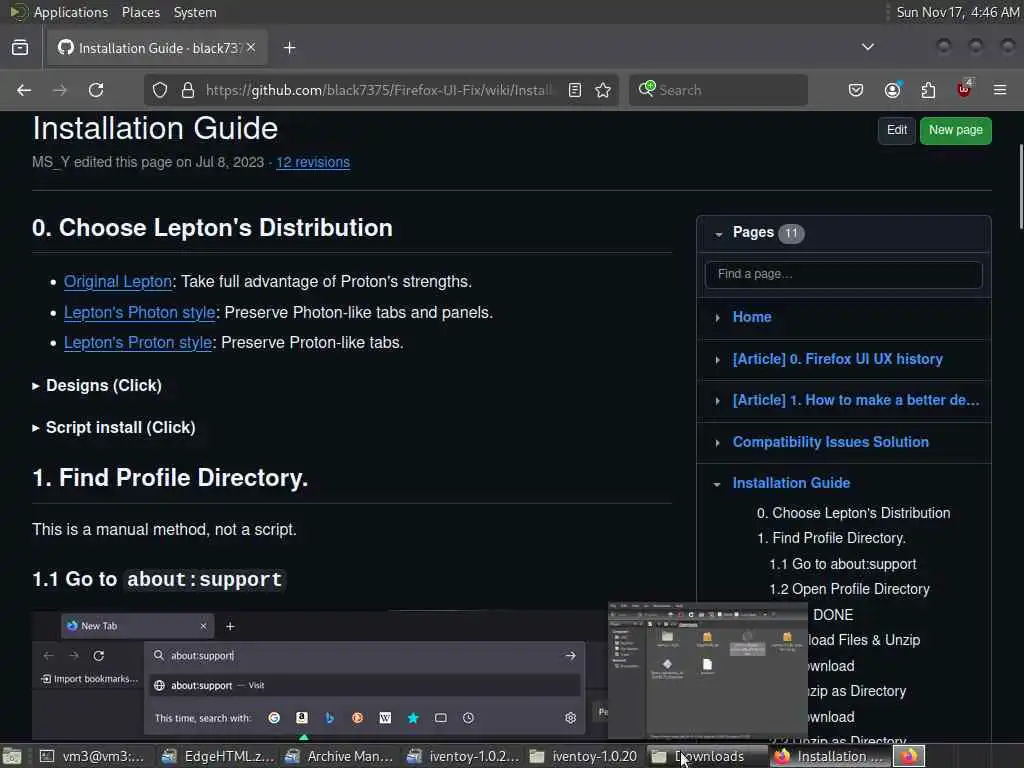Open the Firefox application menu
1024x768 pixels.
[1000, 90]
